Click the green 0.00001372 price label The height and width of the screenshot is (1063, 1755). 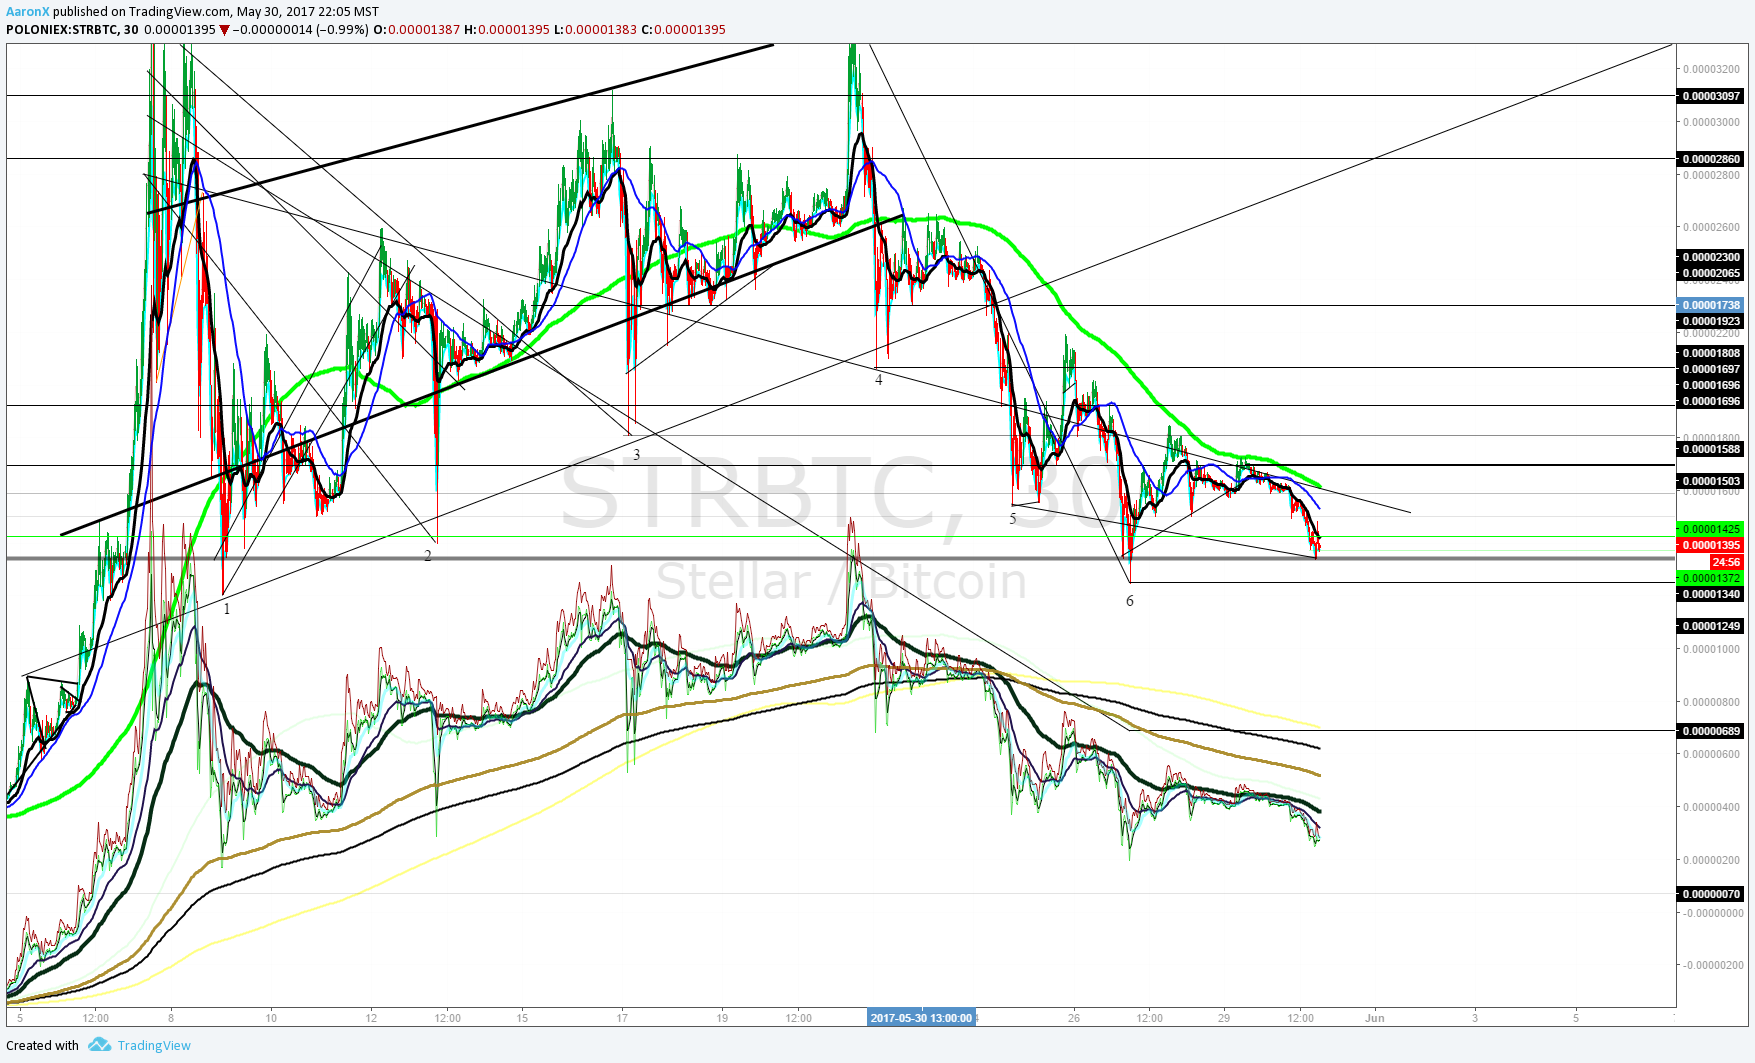click(x=1711, y=578)
